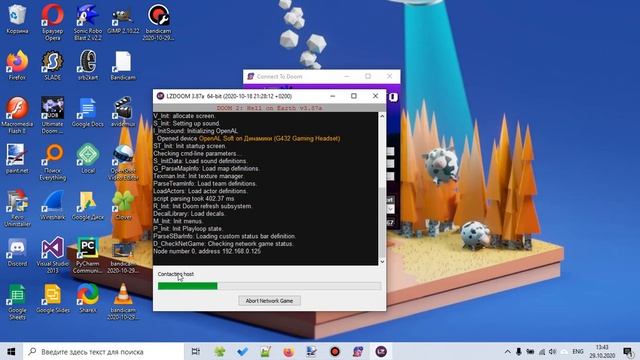Launch the Firefox desktop shortcut
The height and width of the screenshot is (360, 640).
(x=17, y=65)
